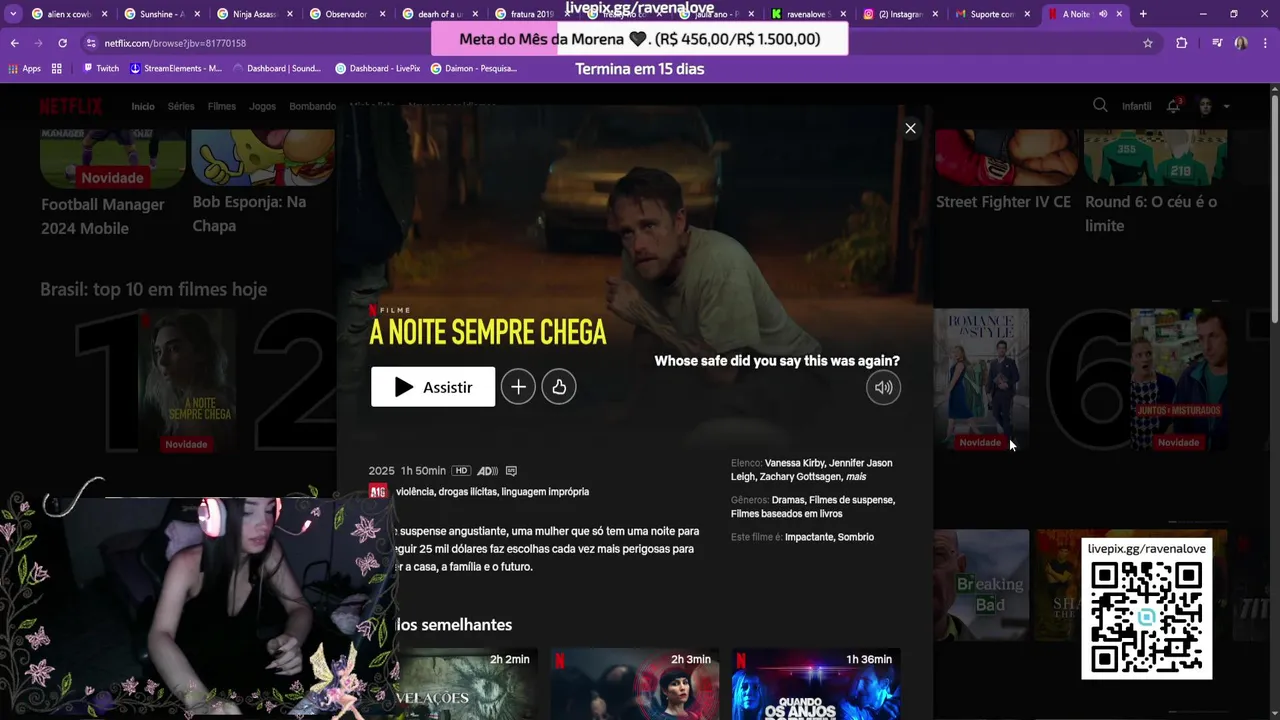Open the StreamElements bookmark
Screen dimensions: 1280x720
(175, 68)
